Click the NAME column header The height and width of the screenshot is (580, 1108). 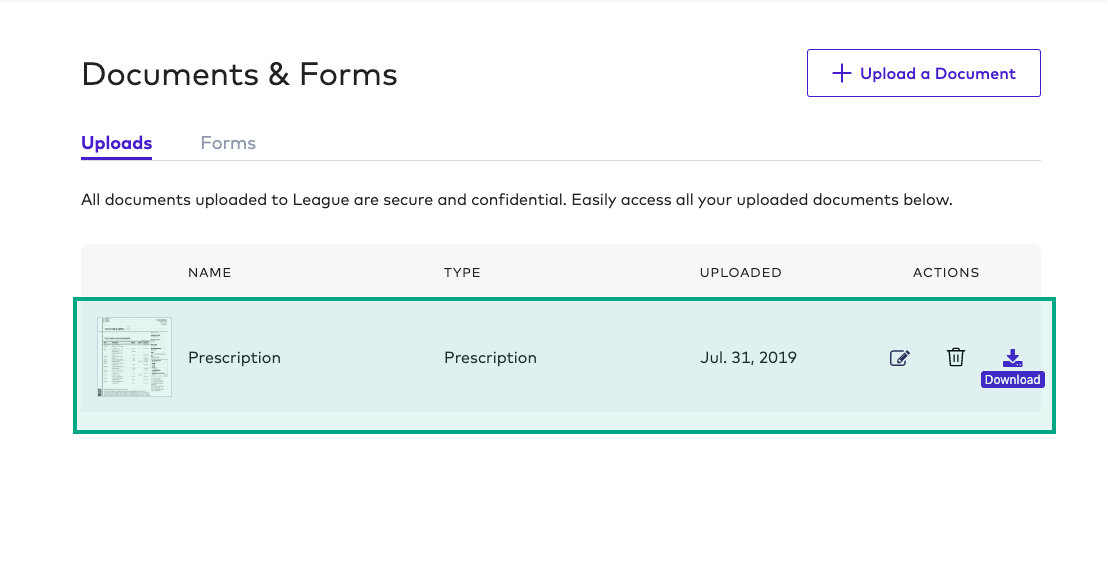click(209, 272)
